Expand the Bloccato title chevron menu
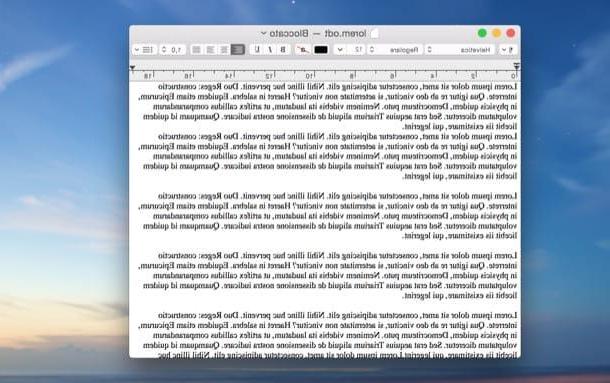Viewport: 610px width, 383px height. (264, 34)
